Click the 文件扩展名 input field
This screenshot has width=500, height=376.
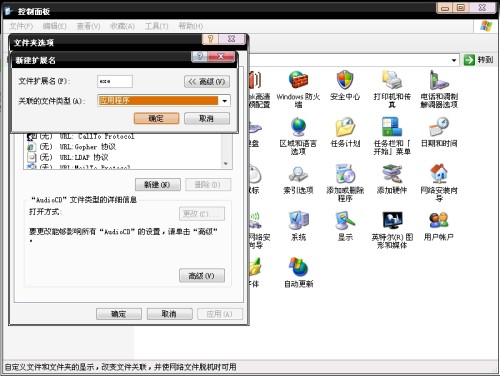pos(115,81)
